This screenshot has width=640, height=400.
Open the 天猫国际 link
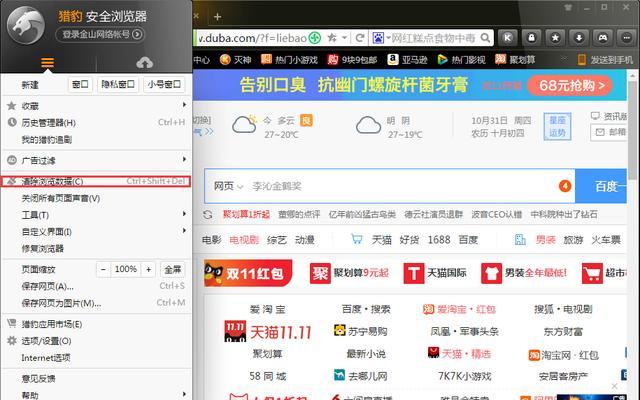point(435,273)
